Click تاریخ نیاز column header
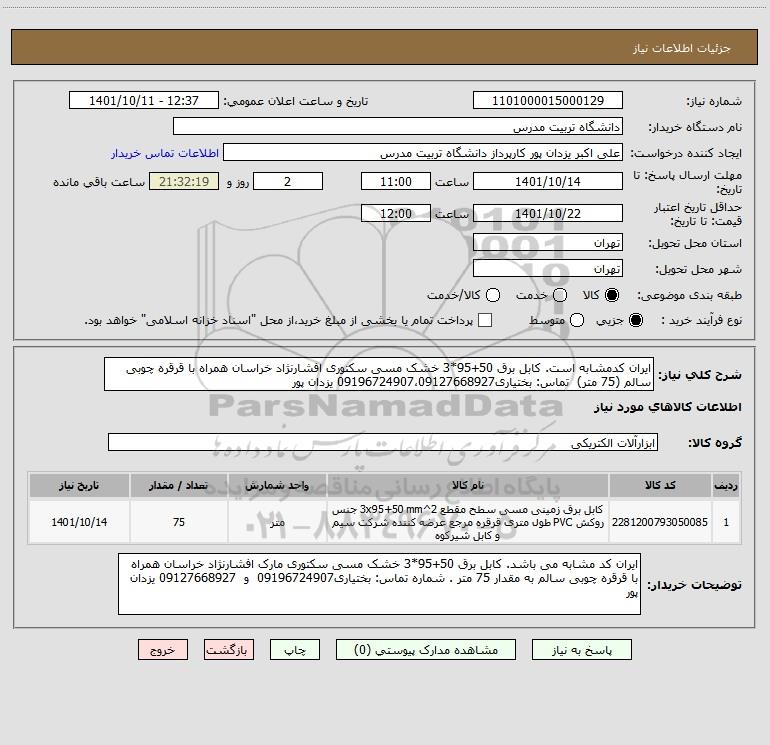The height and width of the screenshot is (745, 770). coord(79,485)
